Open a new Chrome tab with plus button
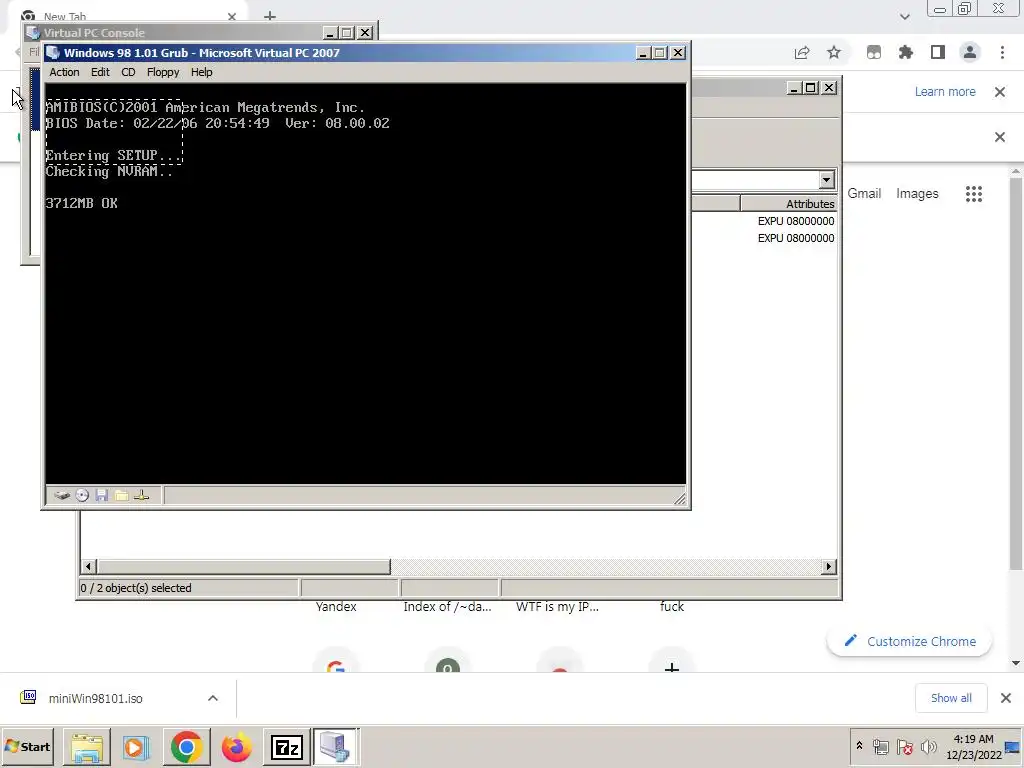Viewport: 1024px width, 768px height. (x=270, y=16)
